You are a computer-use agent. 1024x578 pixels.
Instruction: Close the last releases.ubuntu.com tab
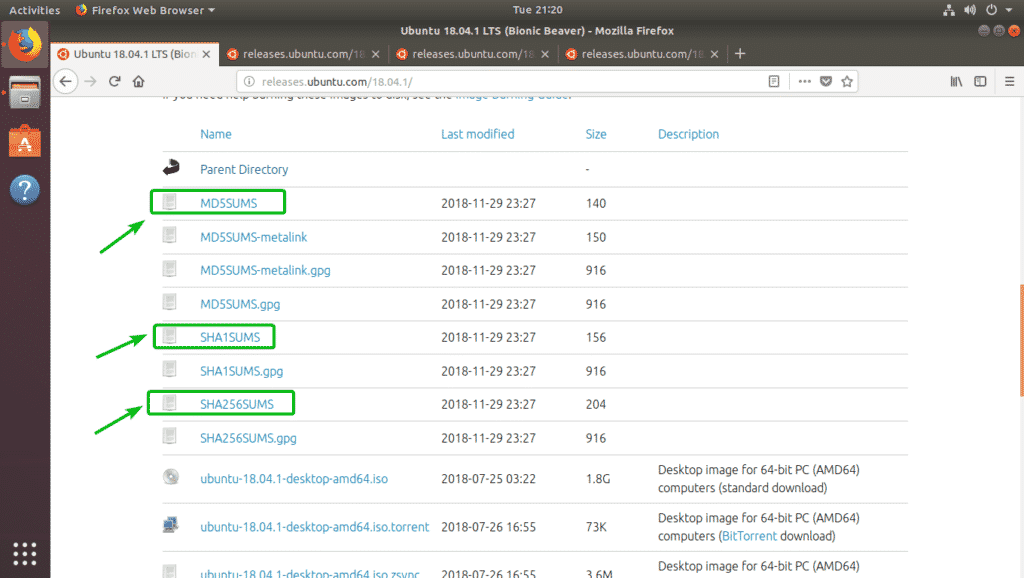(x=714, y=54)
